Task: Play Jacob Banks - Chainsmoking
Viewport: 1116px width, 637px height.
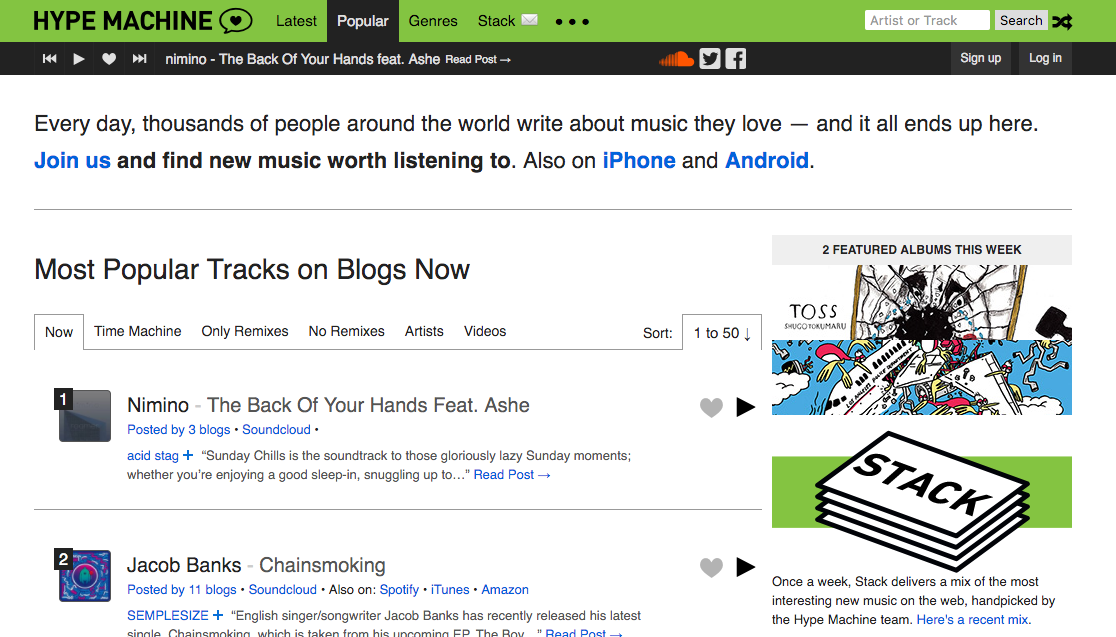Action: tap(745, 567)
